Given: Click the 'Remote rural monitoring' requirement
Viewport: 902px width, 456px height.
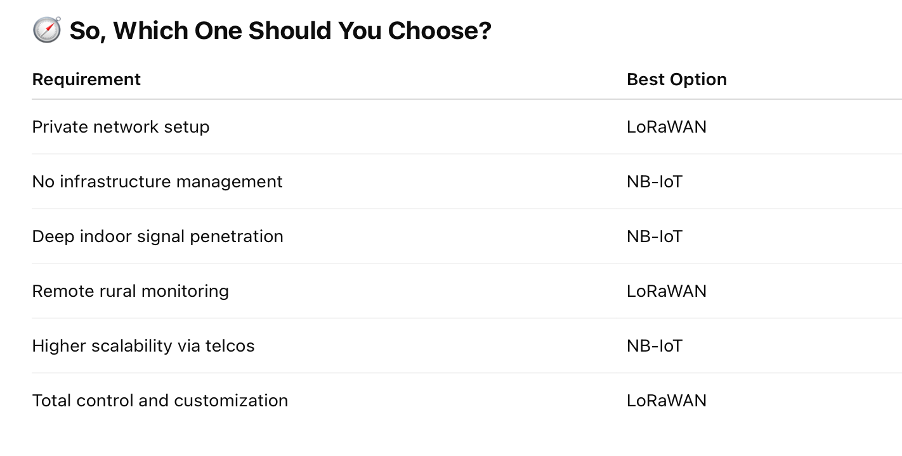Looking at the screenshot, I should coord(130,291).
